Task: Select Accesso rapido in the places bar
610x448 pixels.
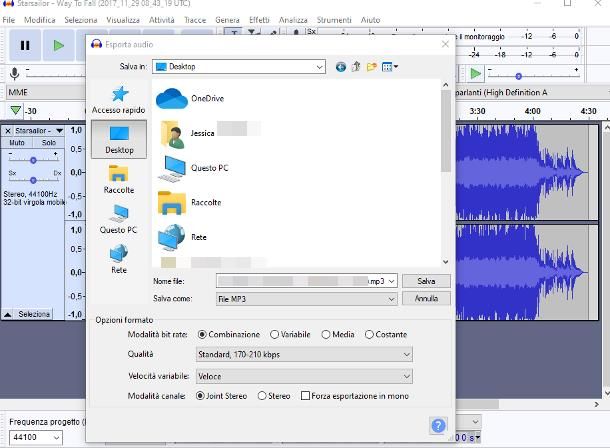Action: pos(119,100)
